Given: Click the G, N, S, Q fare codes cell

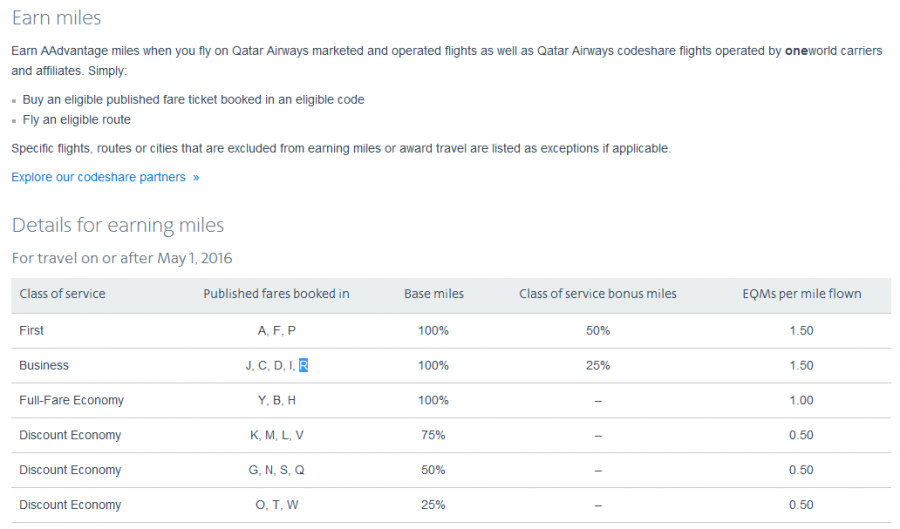Looking at the screenshot, I should 277,470.
